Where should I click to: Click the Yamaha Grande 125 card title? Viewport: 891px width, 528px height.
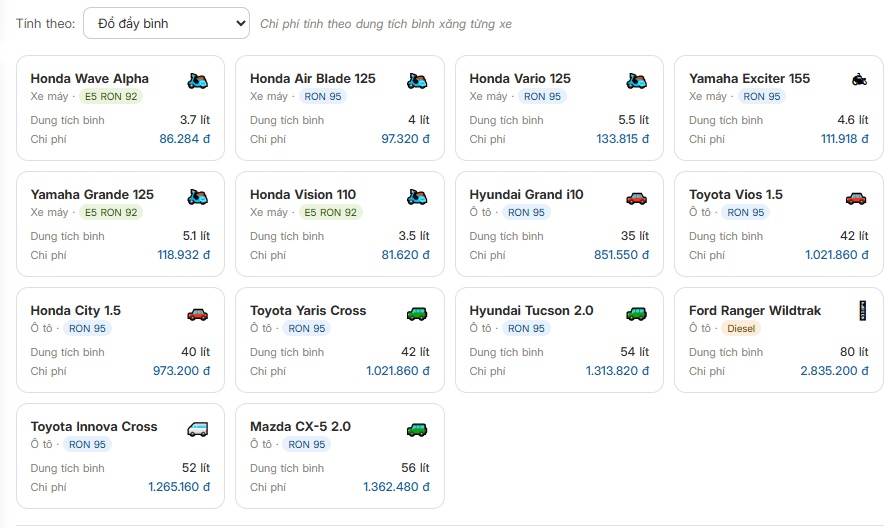[x=92, y=194]
